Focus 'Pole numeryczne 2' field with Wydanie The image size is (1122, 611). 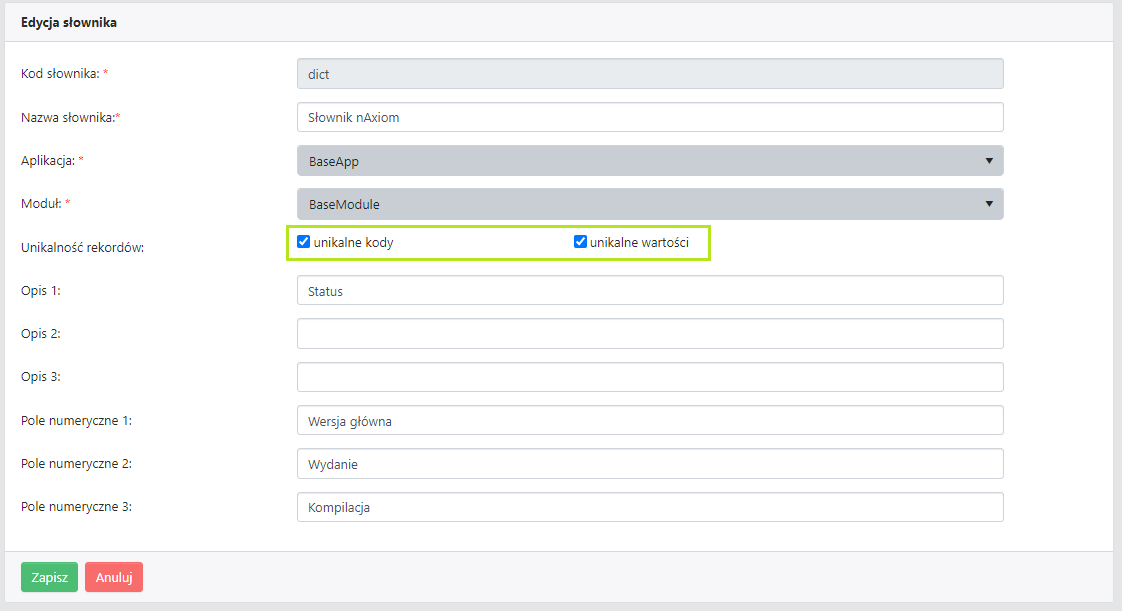pyautogui.click(x=650, y=464)
